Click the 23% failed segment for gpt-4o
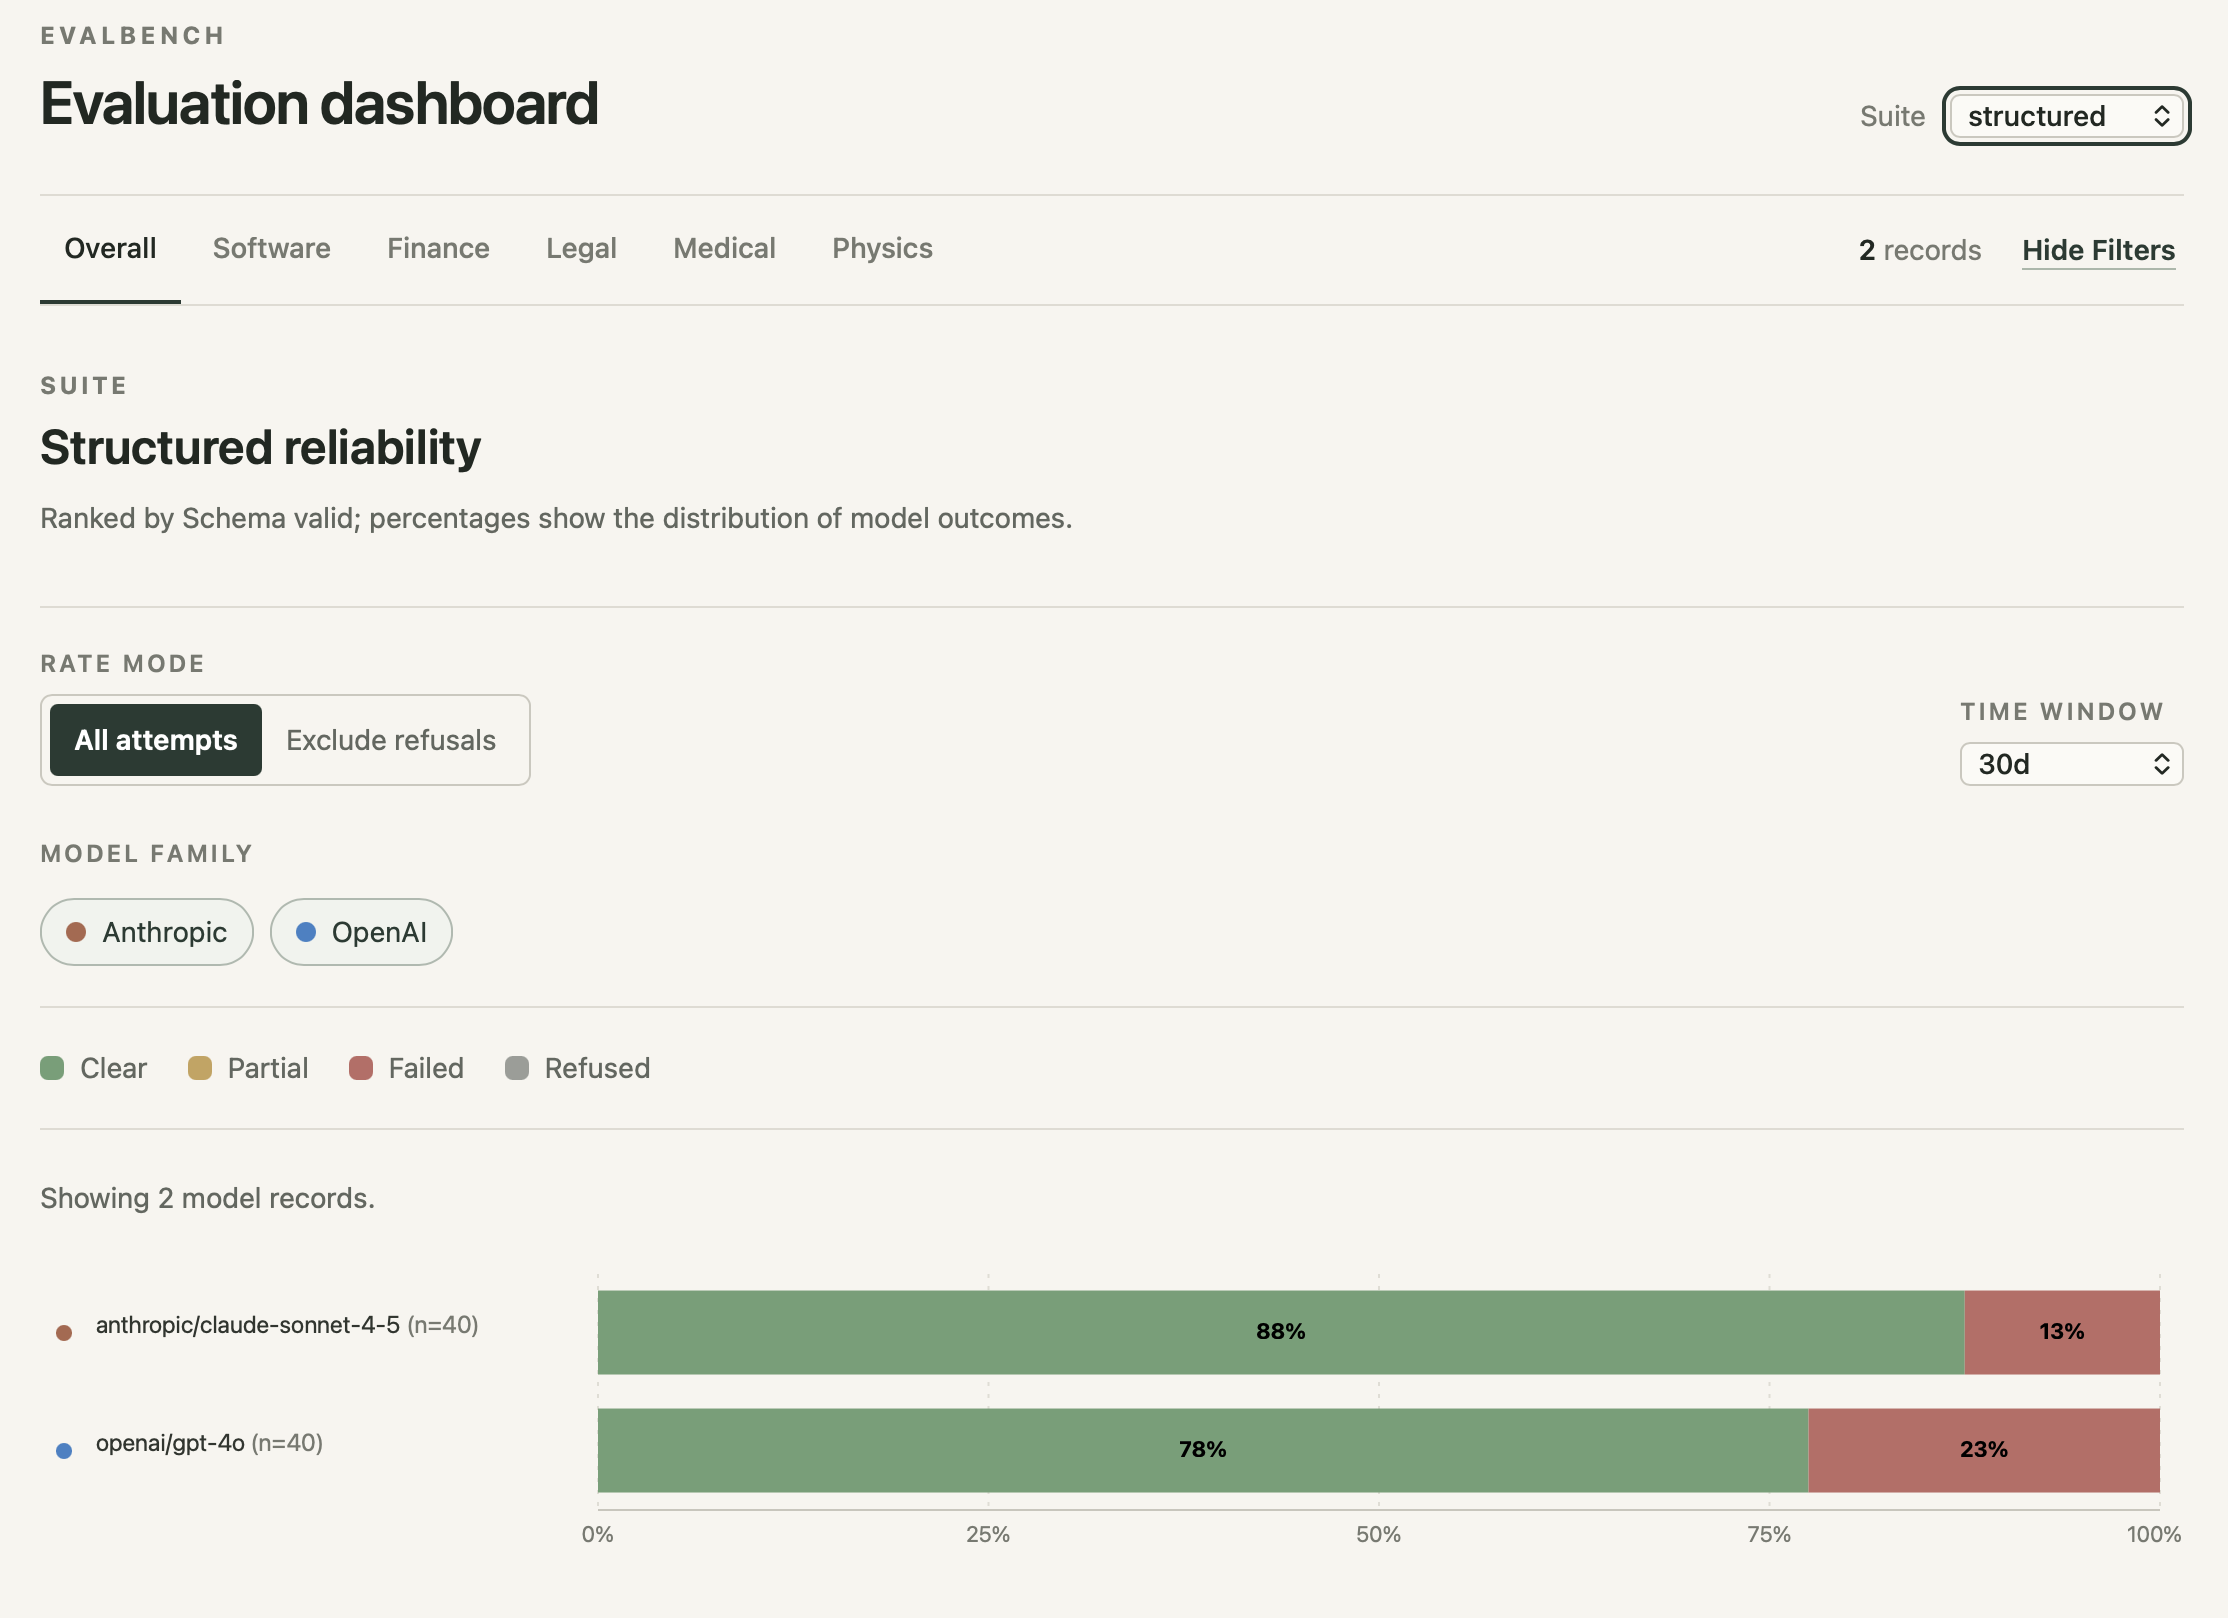This screenshot has height=1618, width=2228. tap(1984, 1450)
